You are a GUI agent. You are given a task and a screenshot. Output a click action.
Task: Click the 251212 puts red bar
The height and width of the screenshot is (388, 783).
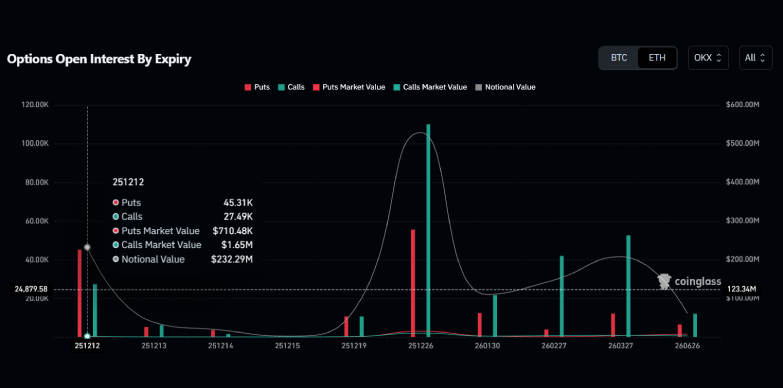[79, 293]
